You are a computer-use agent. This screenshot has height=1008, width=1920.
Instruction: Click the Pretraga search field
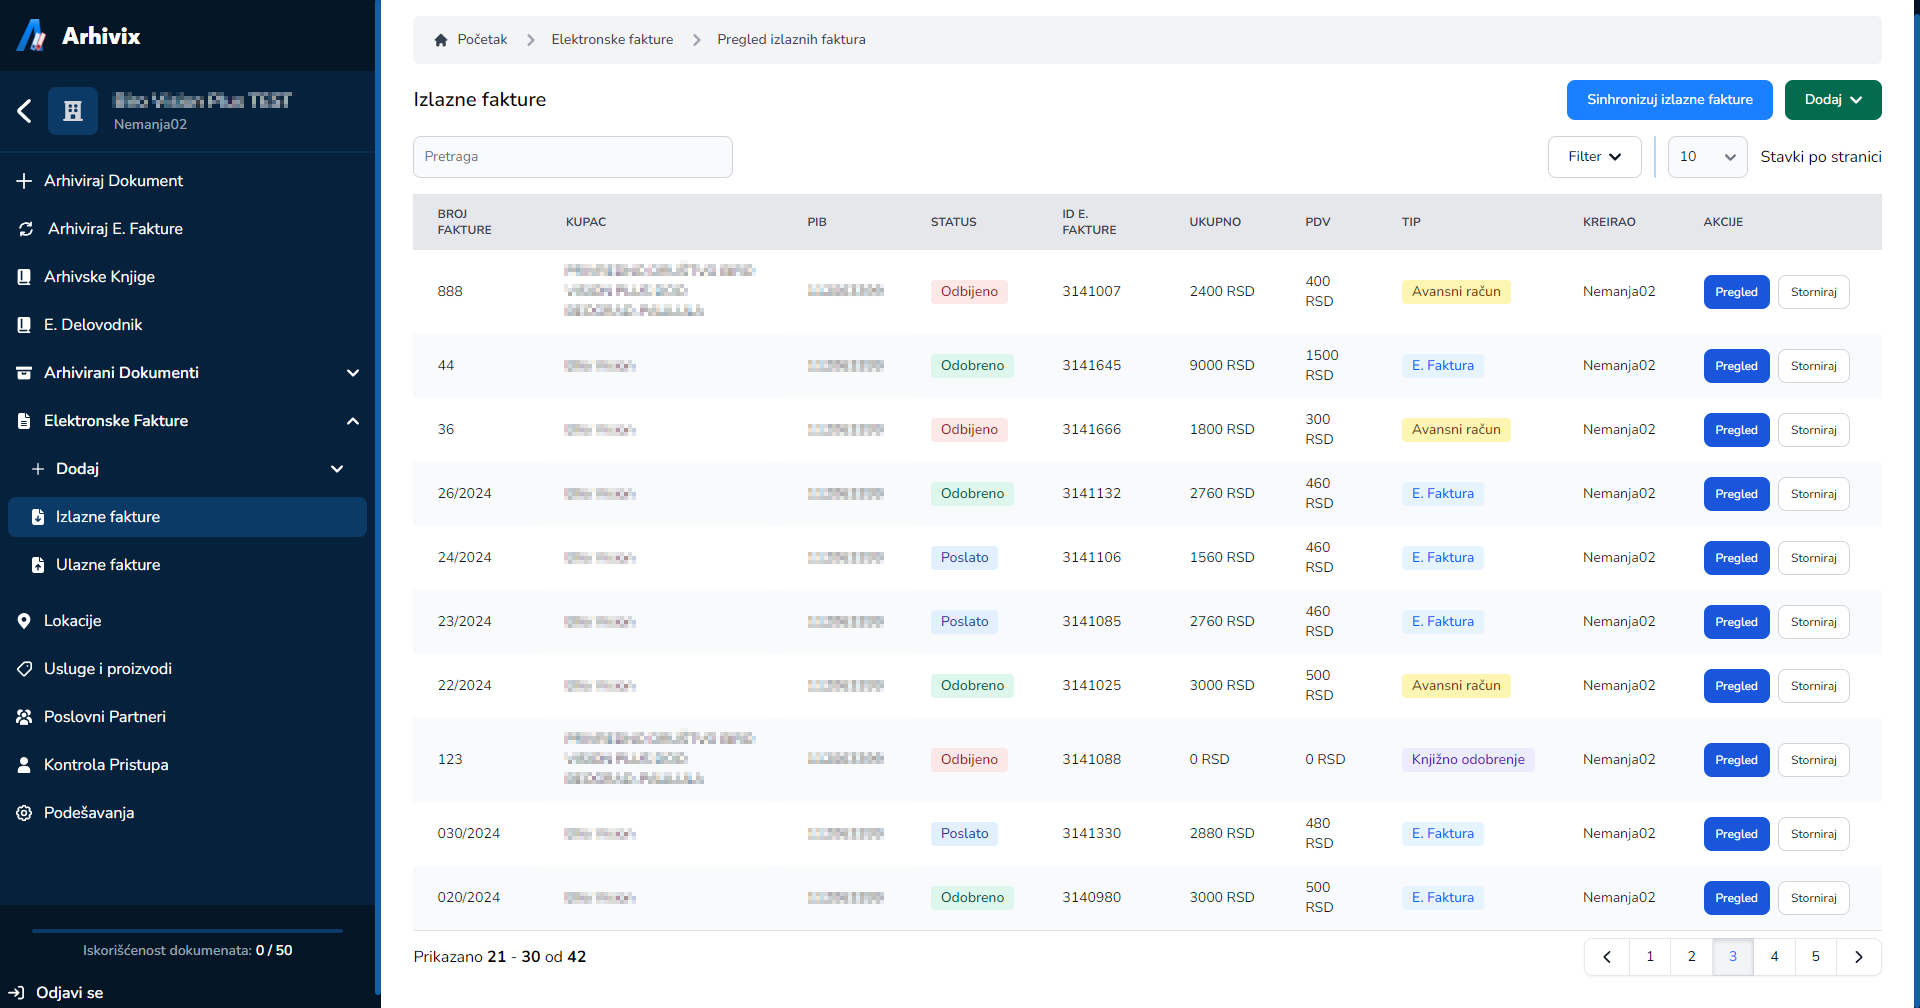coord(572,157)
